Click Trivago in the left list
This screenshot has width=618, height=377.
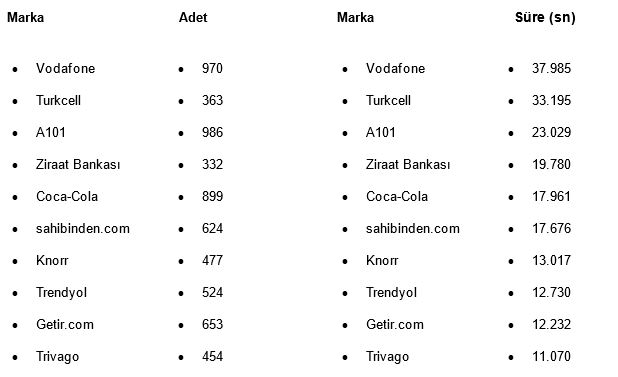point(58,357)
